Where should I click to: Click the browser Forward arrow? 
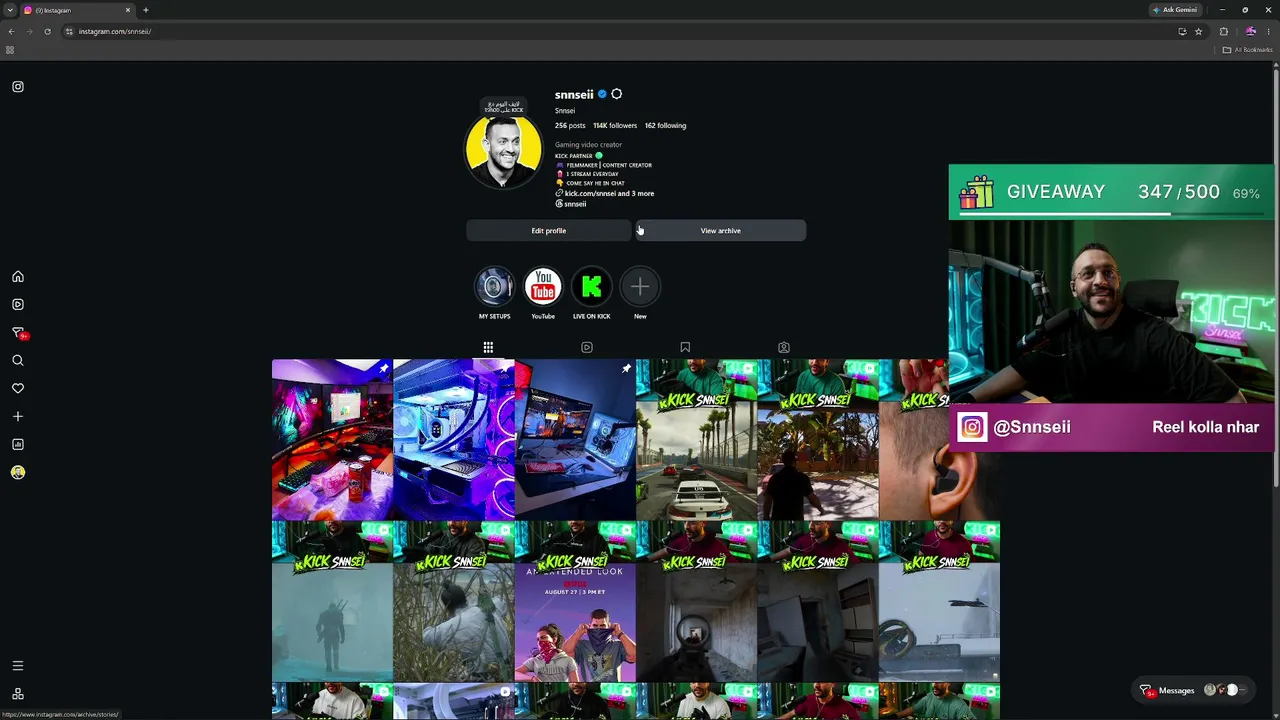[29, 32]
